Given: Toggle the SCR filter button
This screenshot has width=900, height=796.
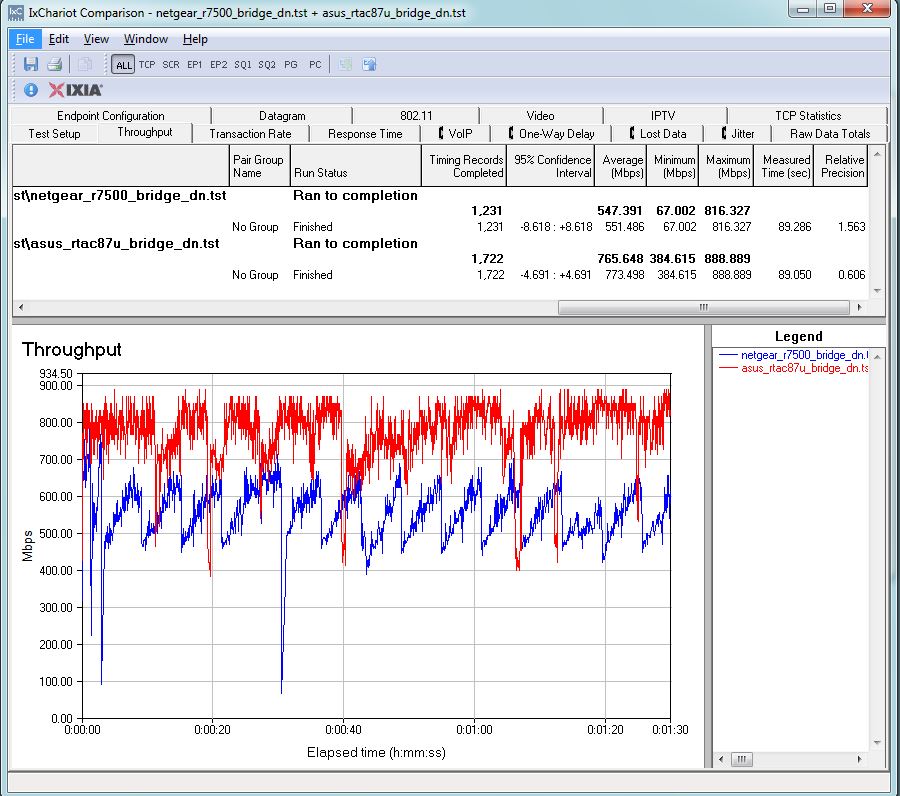Looking at the screenshot, I should (170, 65).
